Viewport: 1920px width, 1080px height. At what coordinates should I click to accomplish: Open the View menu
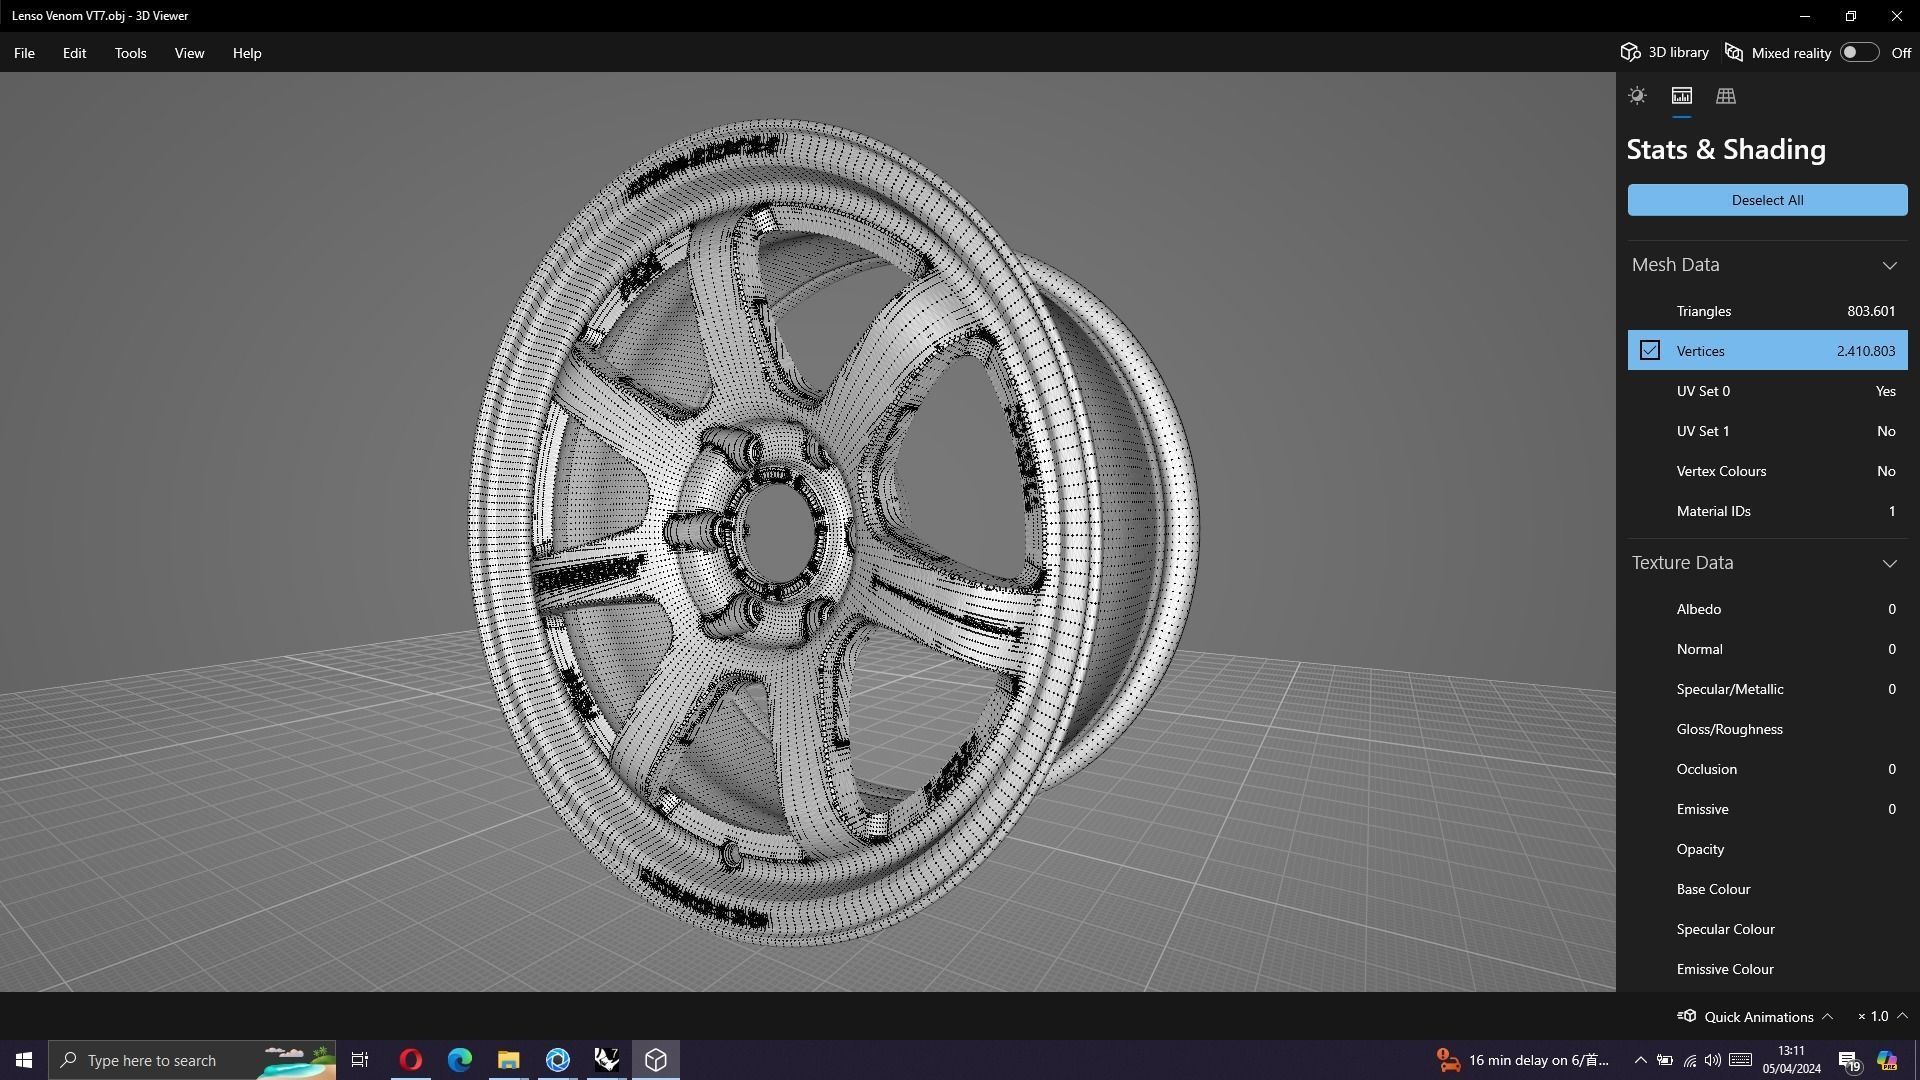point(189,53)
